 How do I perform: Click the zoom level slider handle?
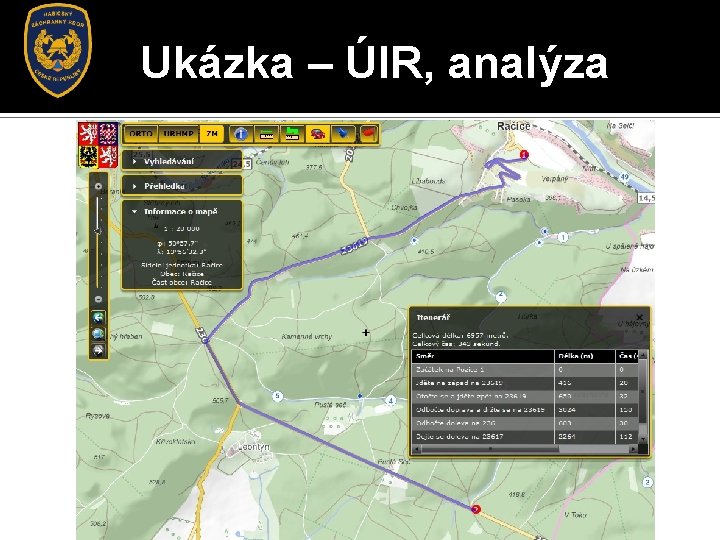pos(98,230)
